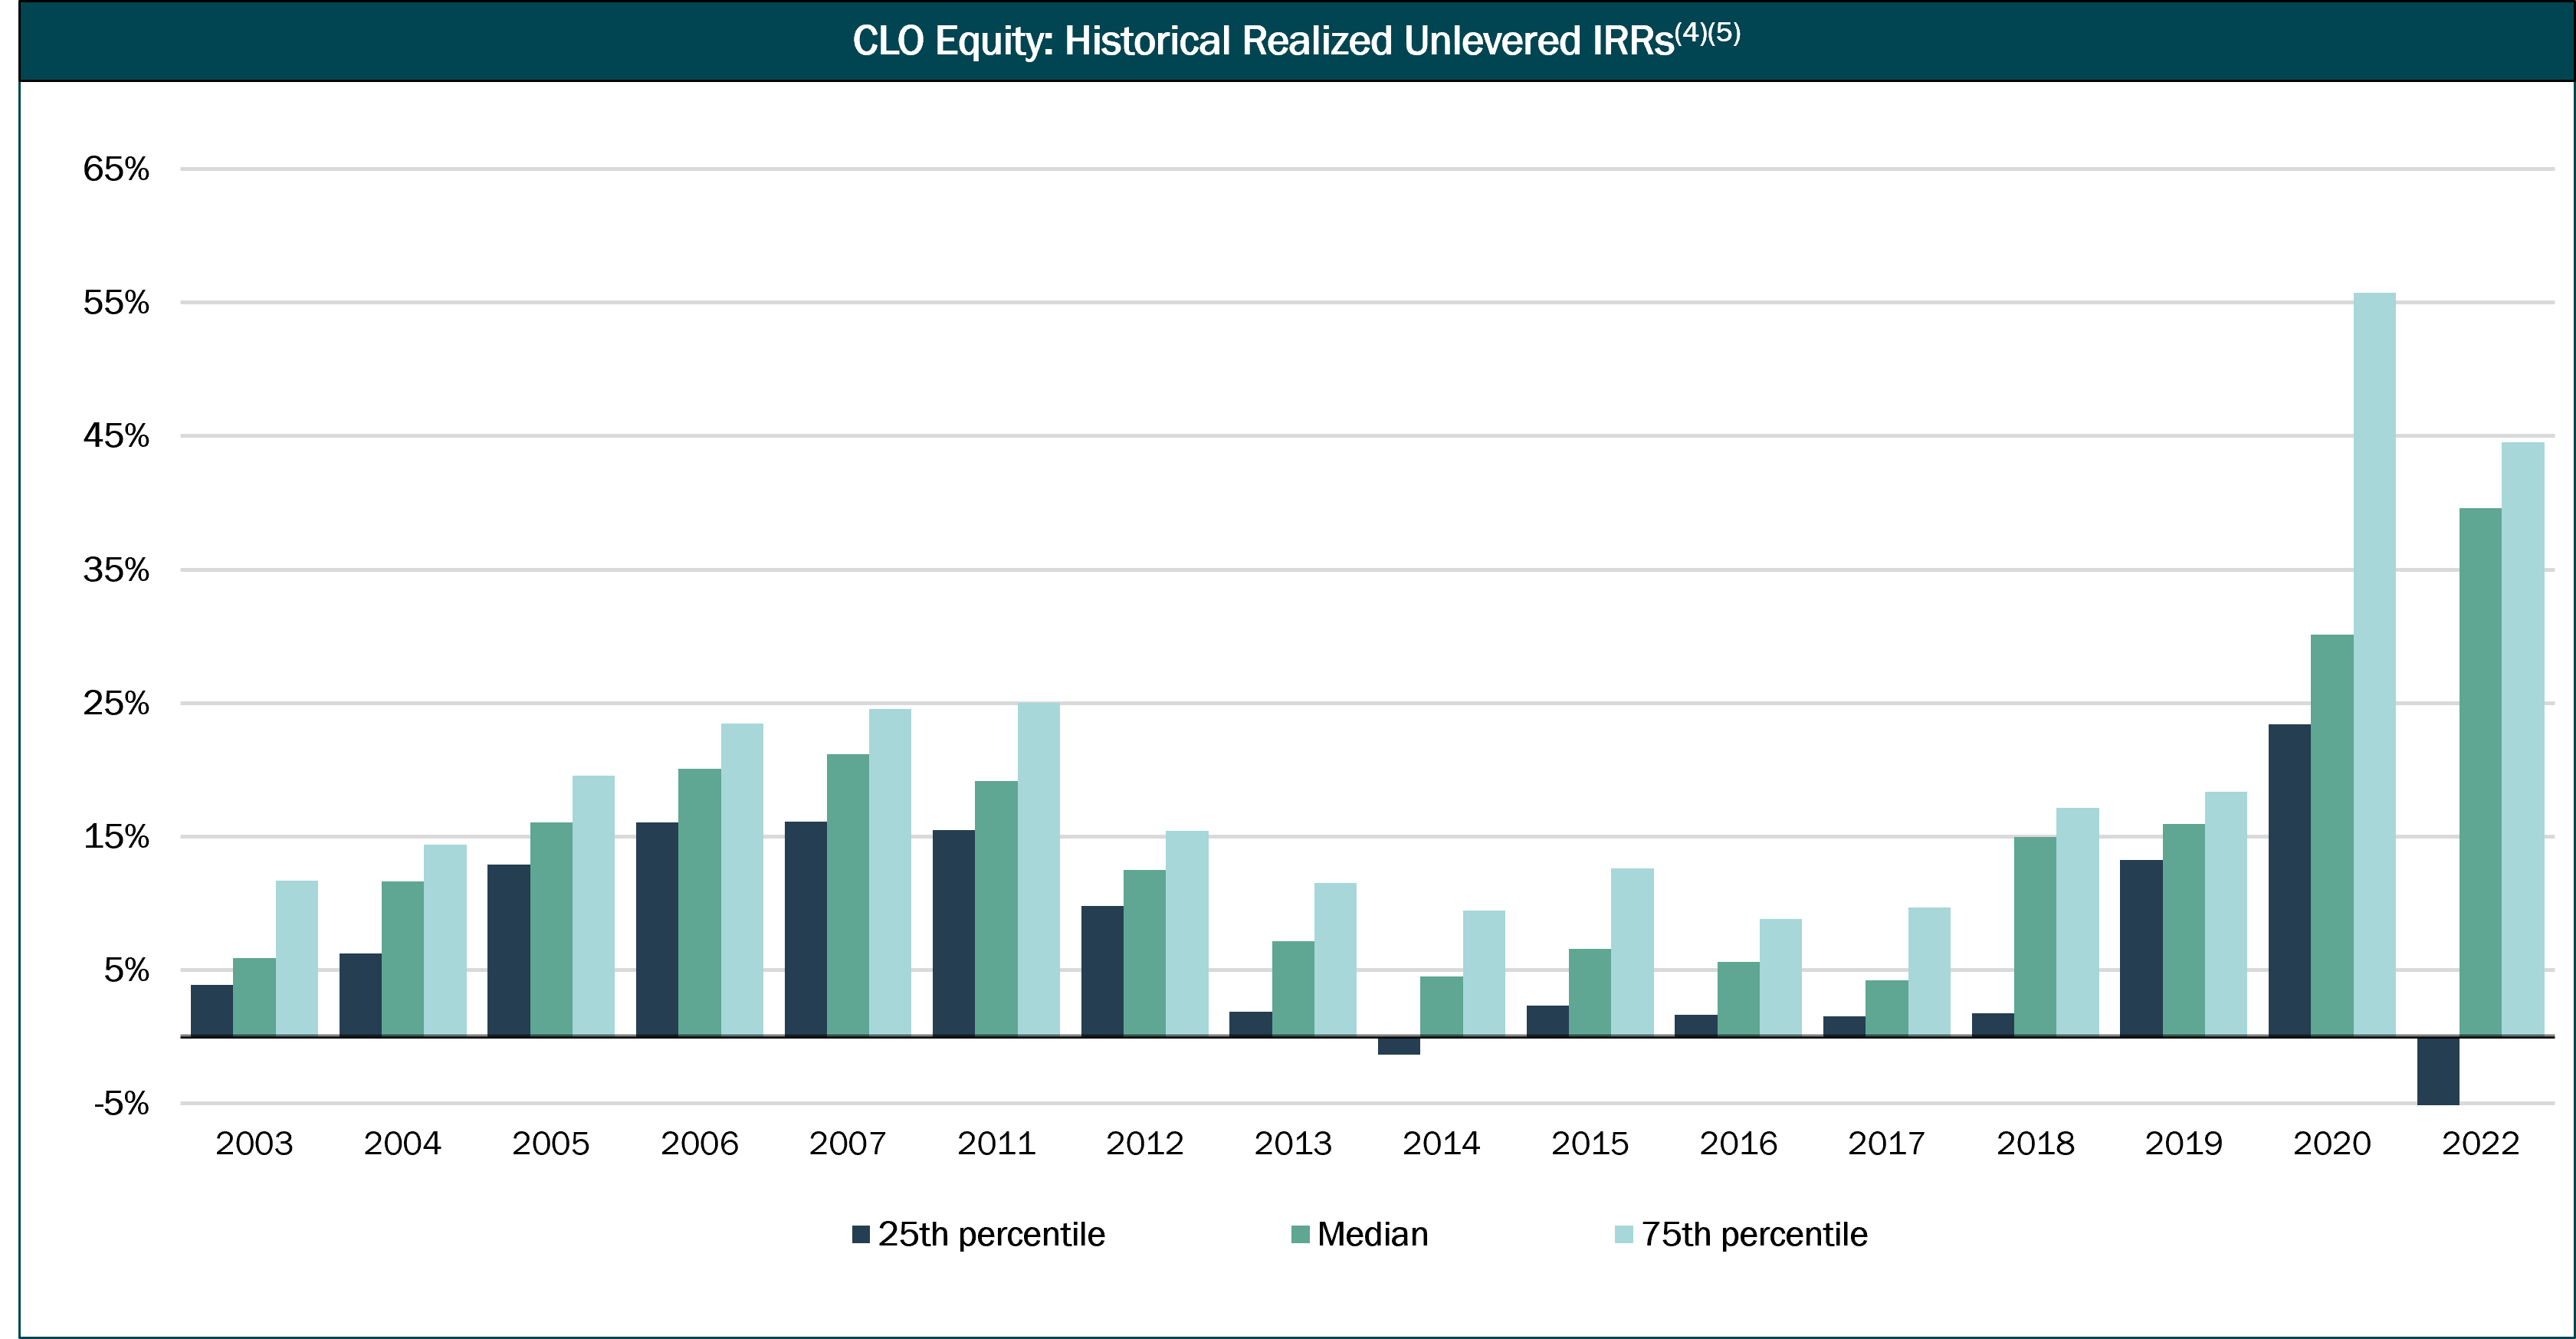Click the 45% y-axis label

pos(116,436)
